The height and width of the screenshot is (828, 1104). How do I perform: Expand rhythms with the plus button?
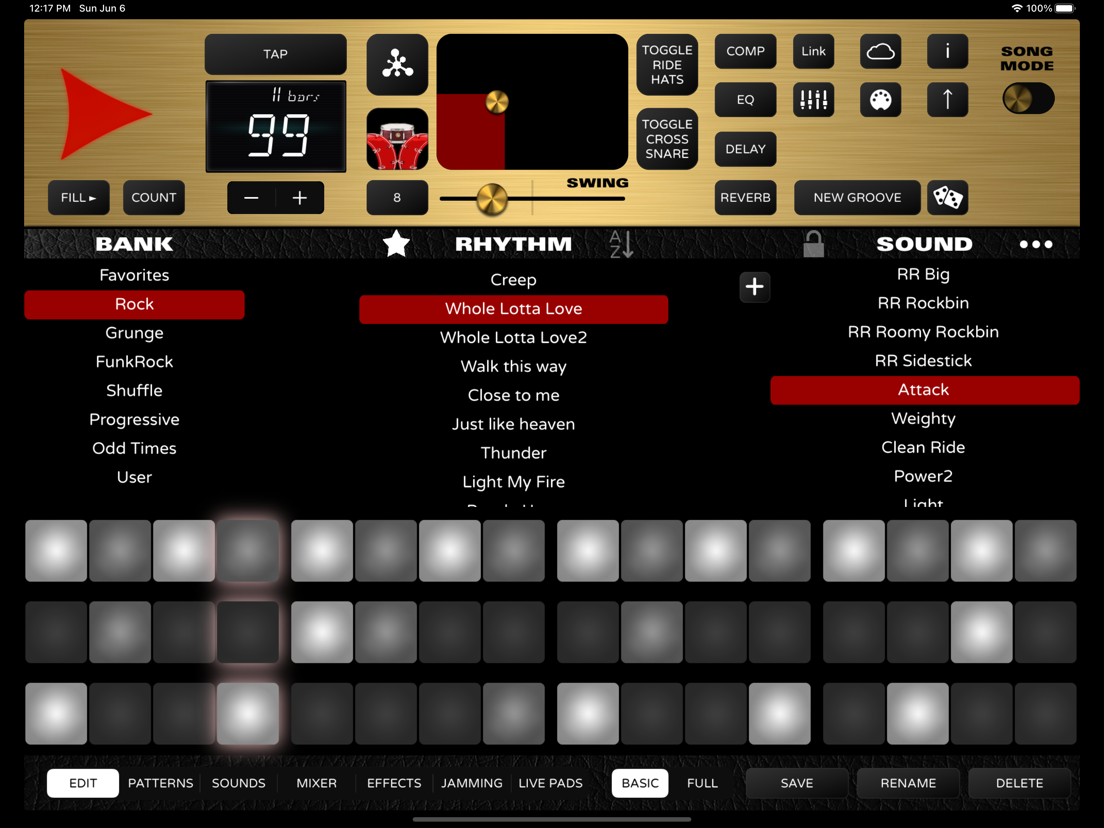click(x=755, y=287)
